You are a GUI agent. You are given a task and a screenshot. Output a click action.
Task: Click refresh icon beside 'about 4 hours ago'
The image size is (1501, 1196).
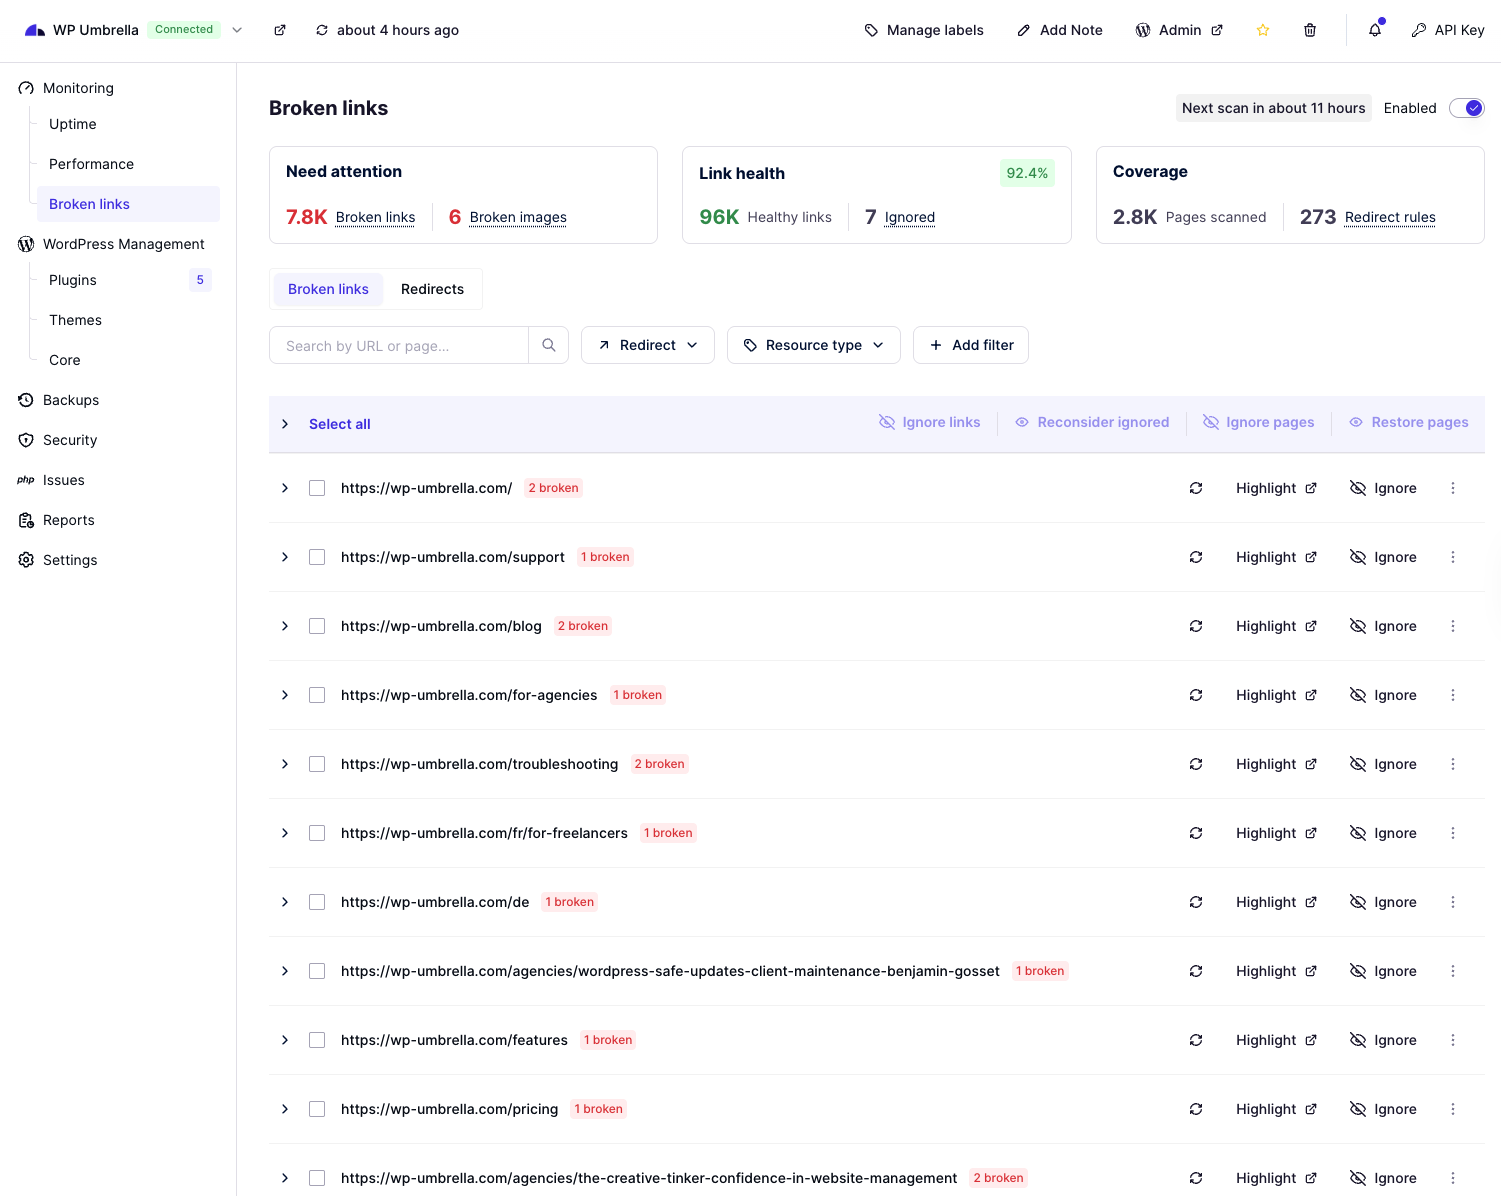[x=322, y=30]
